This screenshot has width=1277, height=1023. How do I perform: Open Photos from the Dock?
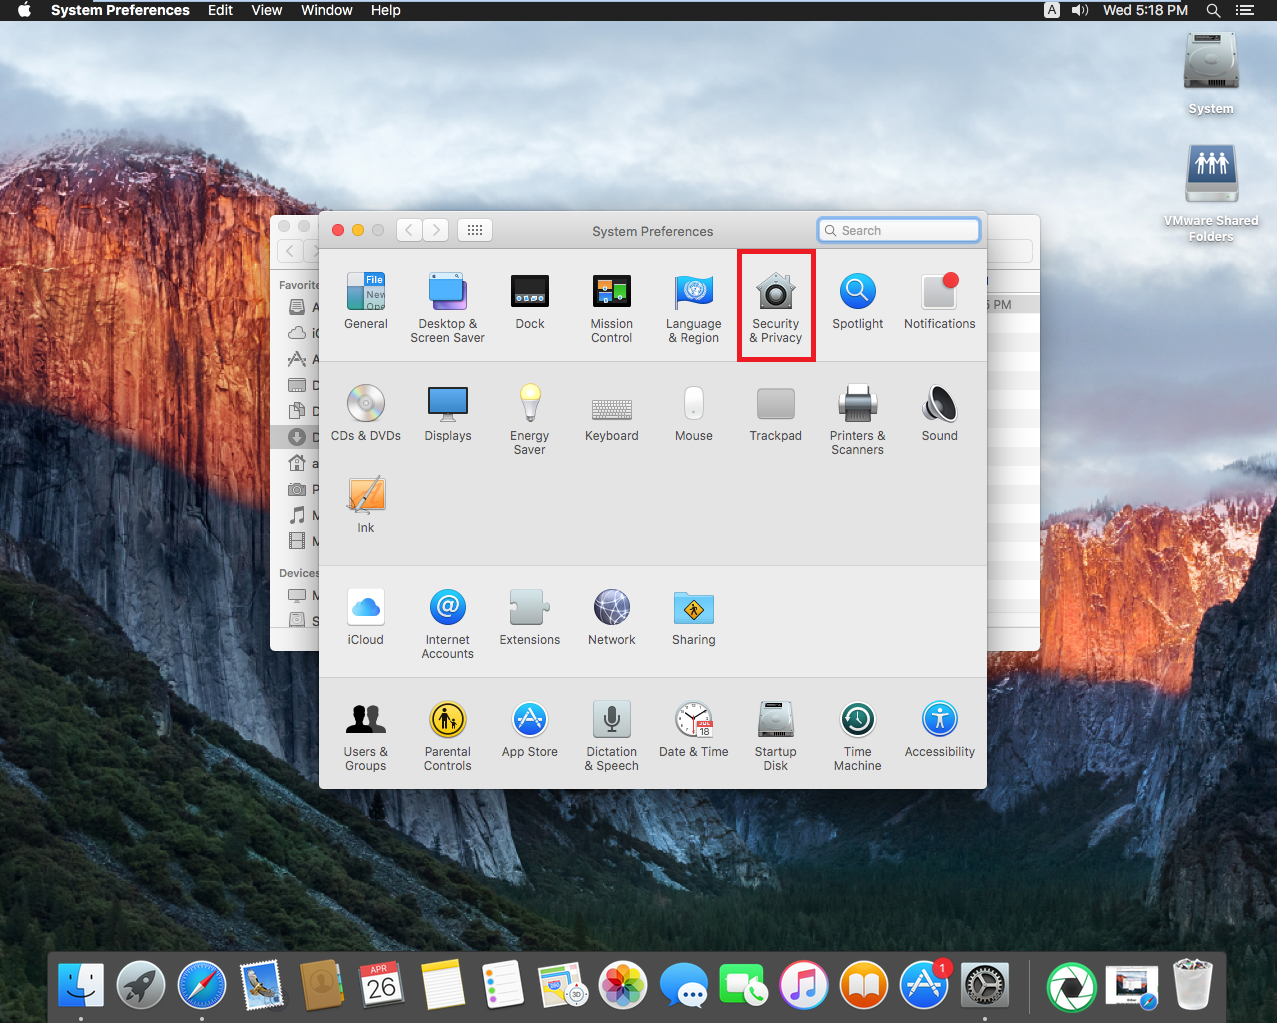pos(623,986)
